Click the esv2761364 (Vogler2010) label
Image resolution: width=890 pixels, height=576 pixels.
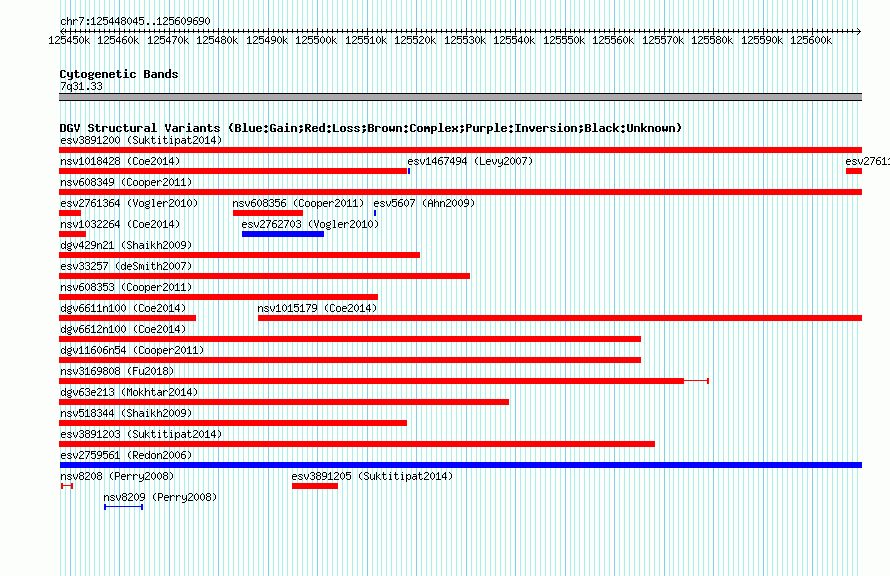129,203
